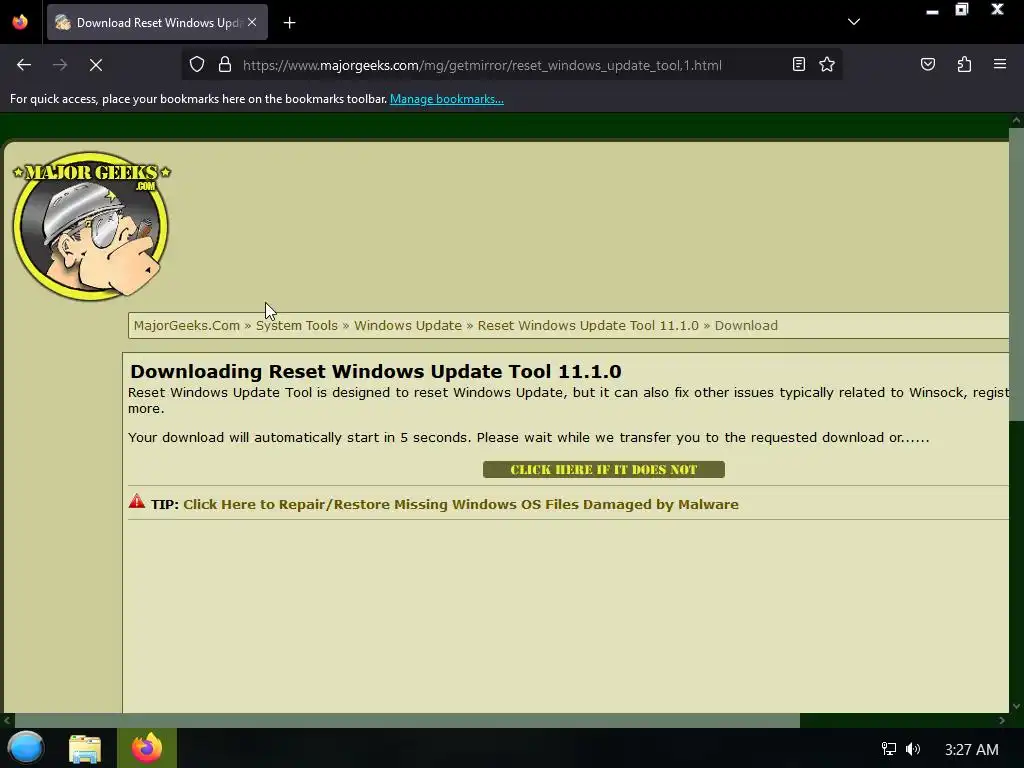Viewport: 1024px width, 768px height.
Task: View site security padlock information
Action: point(225,65)
